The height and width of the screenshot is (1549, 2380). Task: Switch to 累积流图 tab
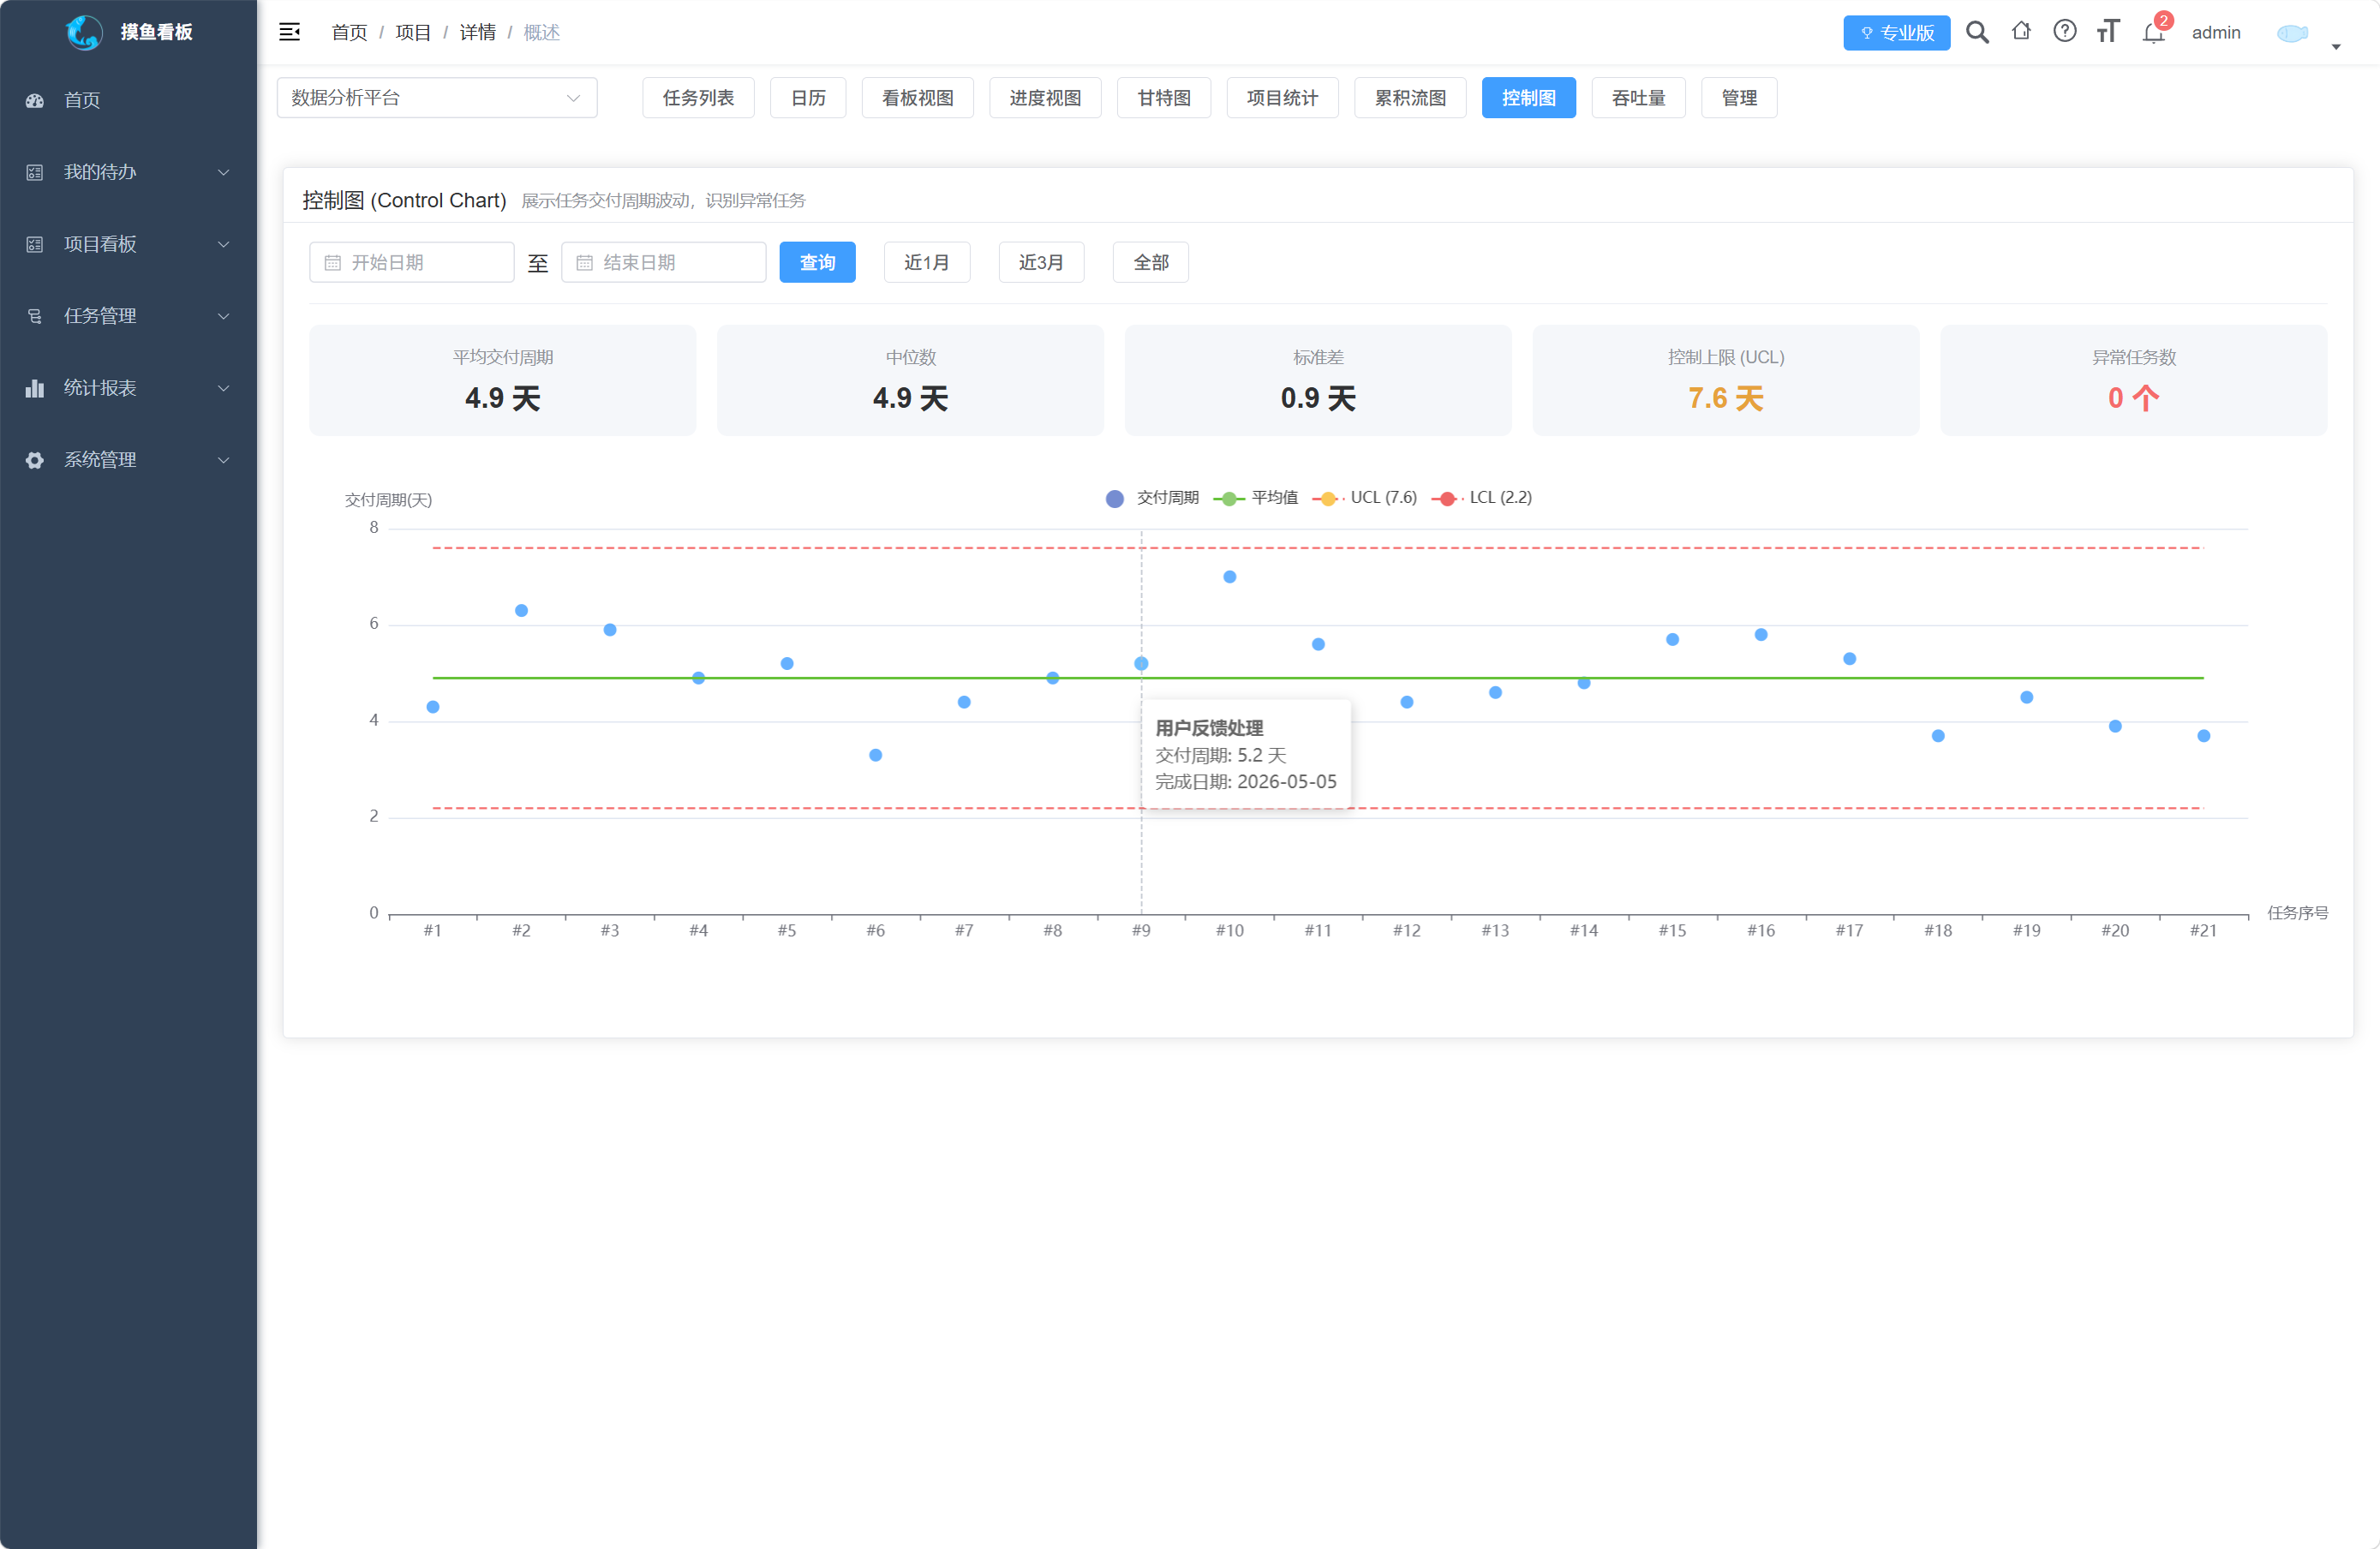(1410, 98)
